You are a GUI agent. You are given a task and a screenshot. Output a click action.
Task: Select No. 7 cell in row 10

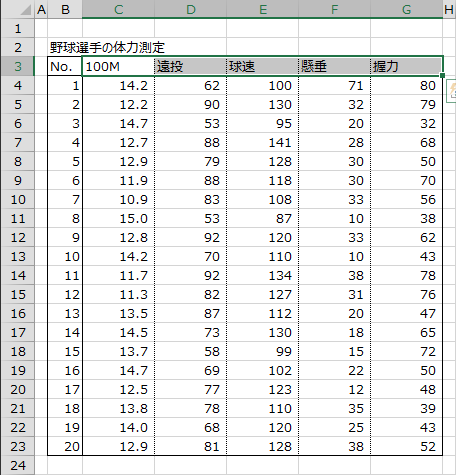tap(65, 199)
